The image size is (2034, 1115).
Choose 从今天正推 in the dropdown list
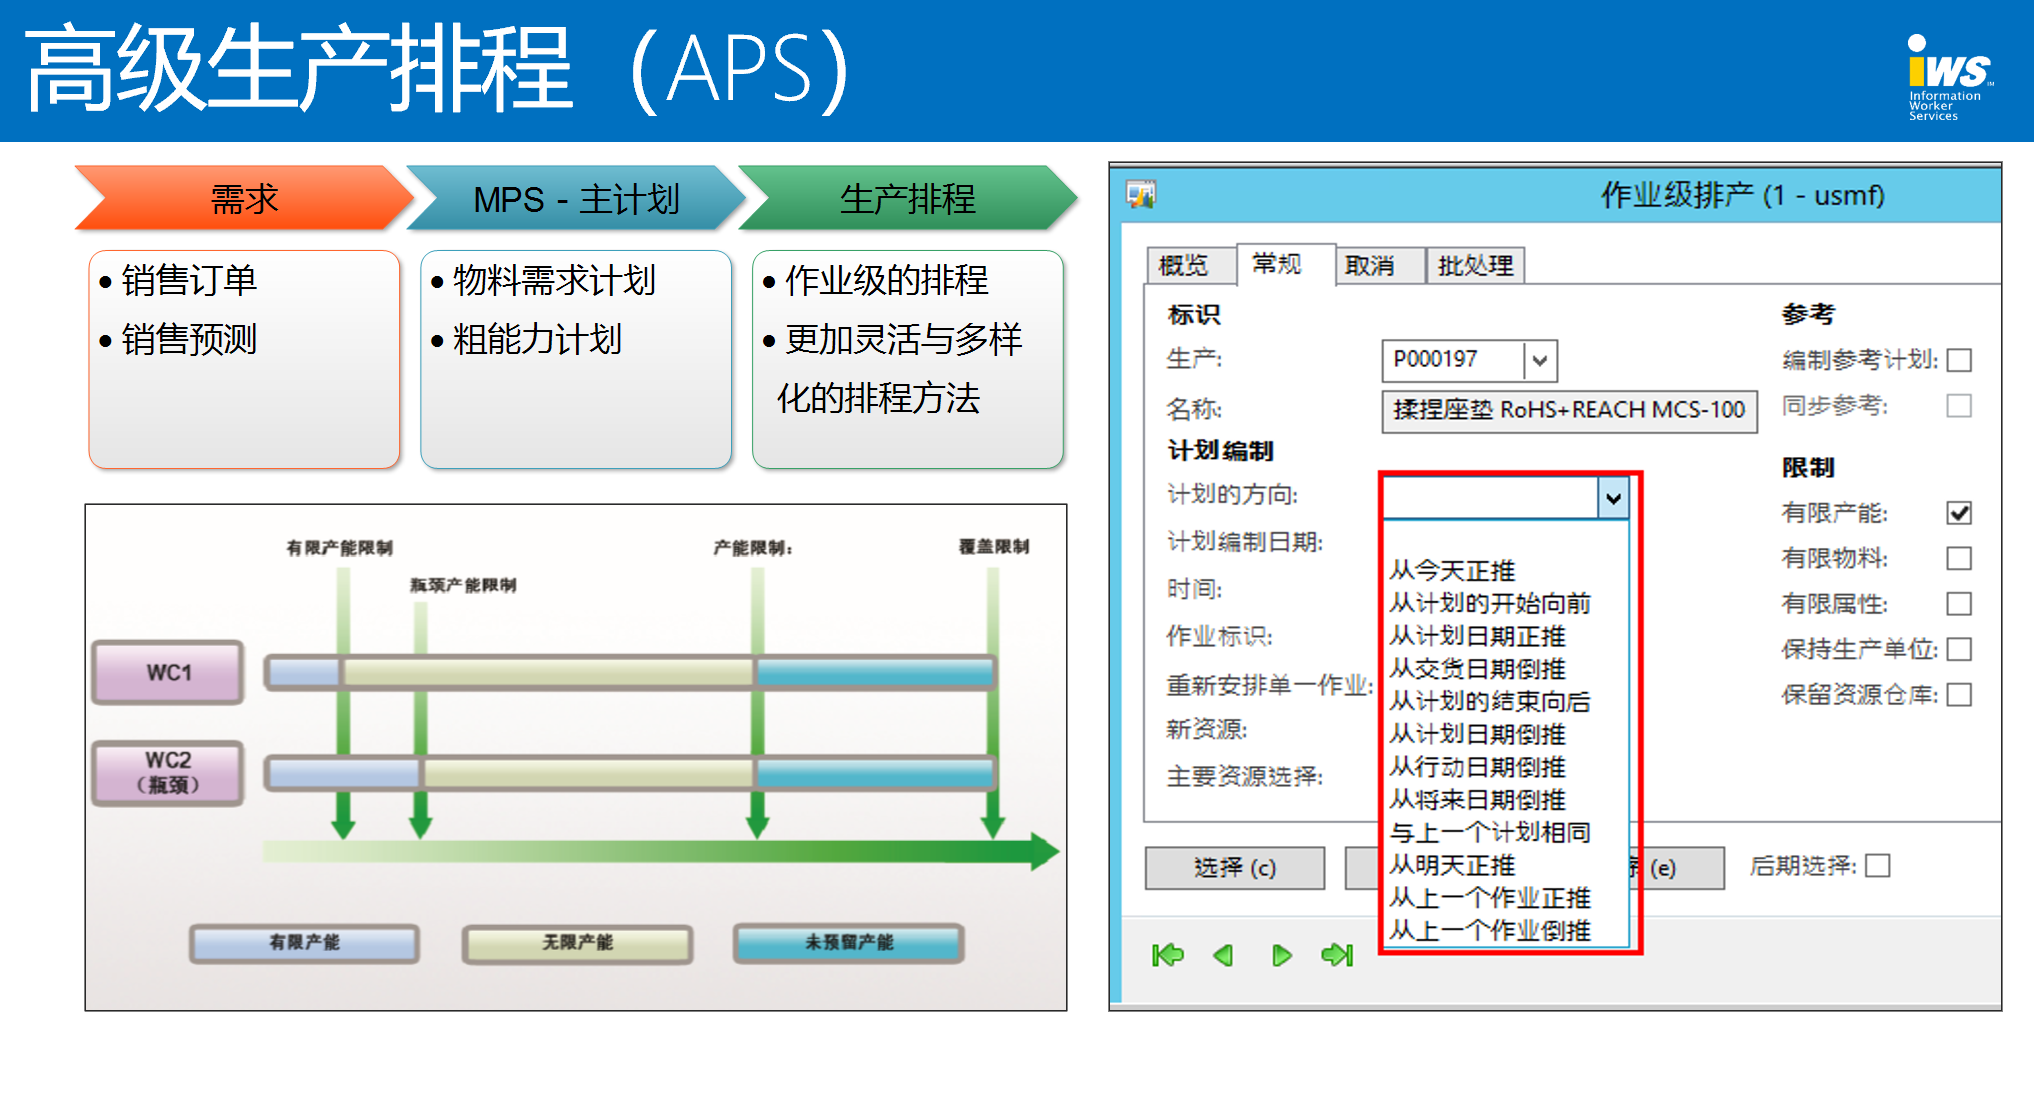click(x=1452, y=571)
